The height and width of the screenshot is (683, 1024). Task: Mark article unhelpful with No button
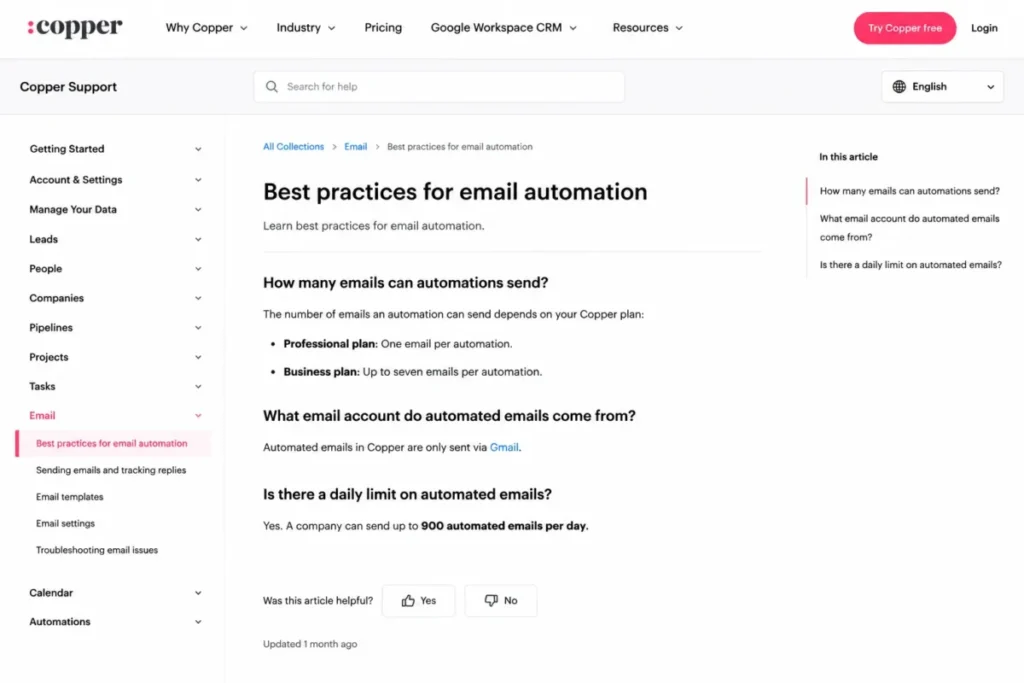click(x=501, y=601)
